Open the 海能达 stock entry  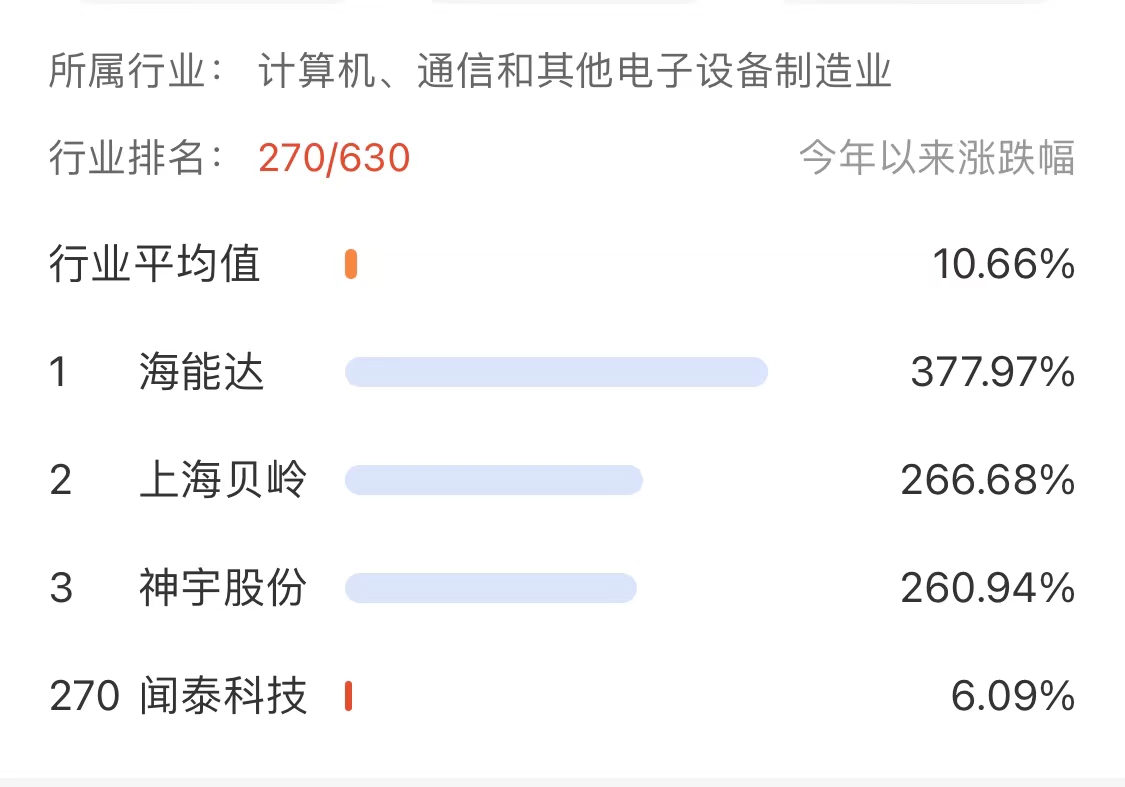coord(202,372)
